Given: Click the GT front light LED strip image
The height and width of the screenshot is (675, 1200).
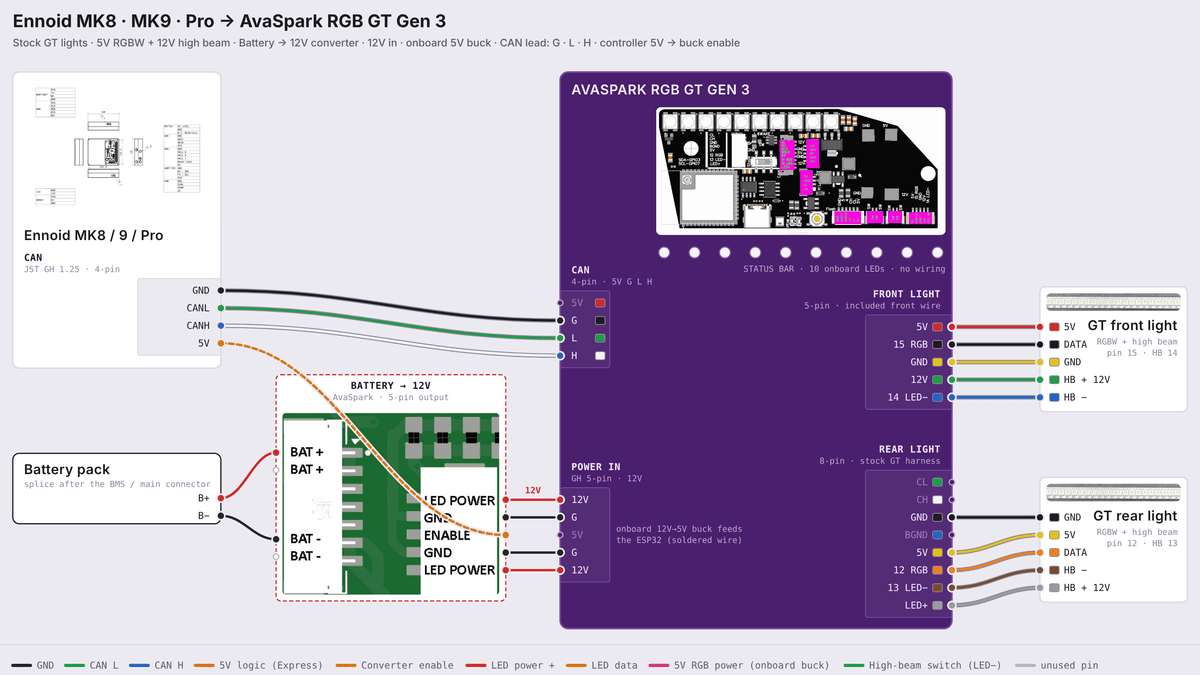Looking at the screenshot, I should point(1111,302).
